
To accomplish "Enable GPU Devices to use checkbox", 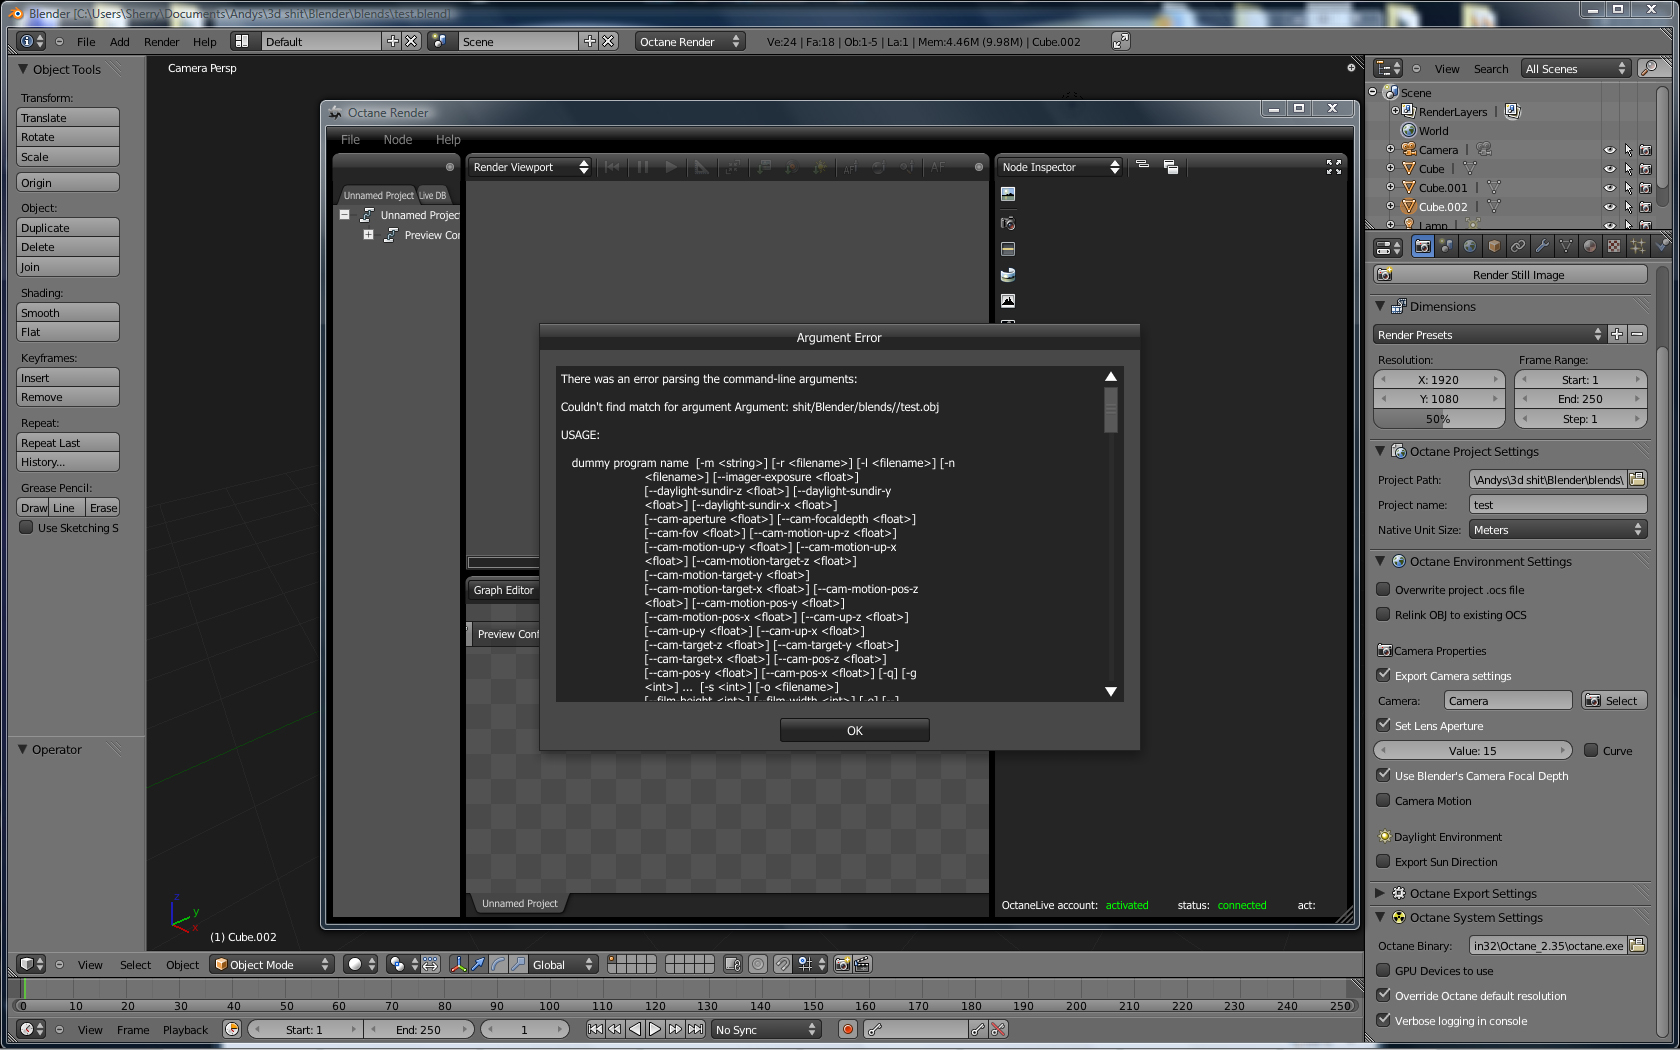I will [x=1384, y=970].
